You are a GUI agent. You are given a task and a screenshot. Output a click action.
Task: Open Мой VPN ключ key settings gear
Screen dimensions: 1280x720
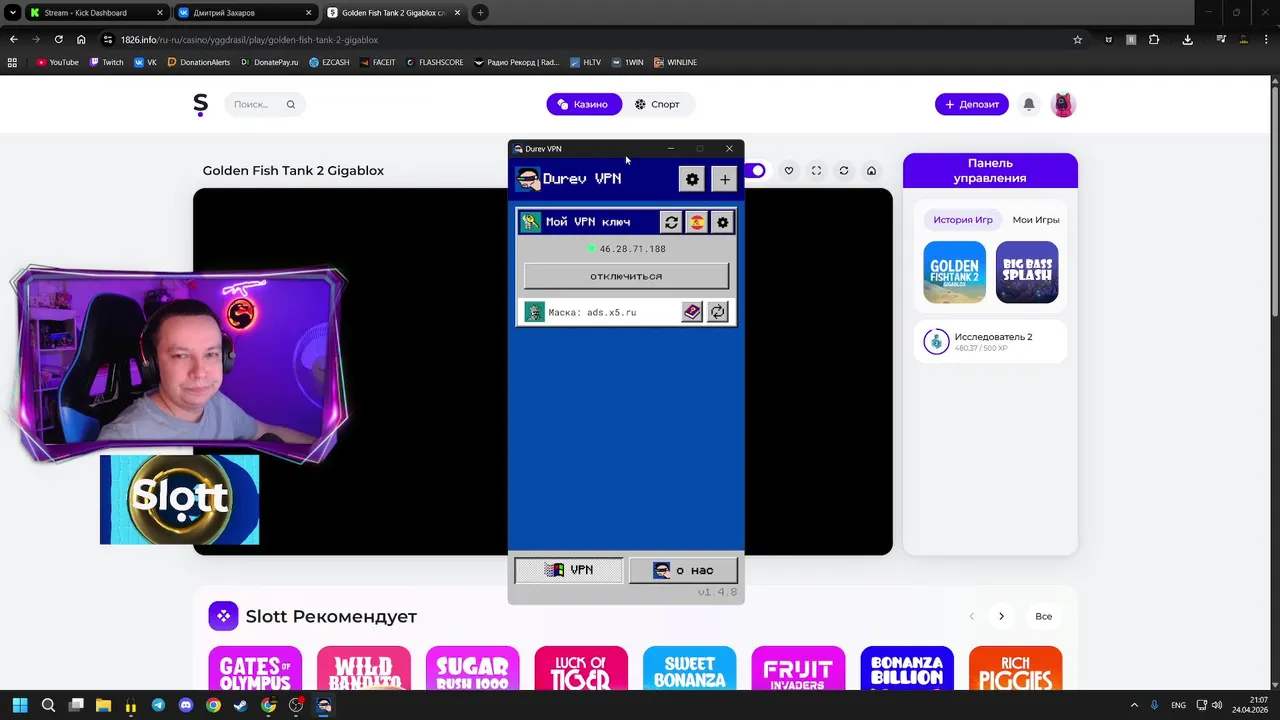pos(723,222)
